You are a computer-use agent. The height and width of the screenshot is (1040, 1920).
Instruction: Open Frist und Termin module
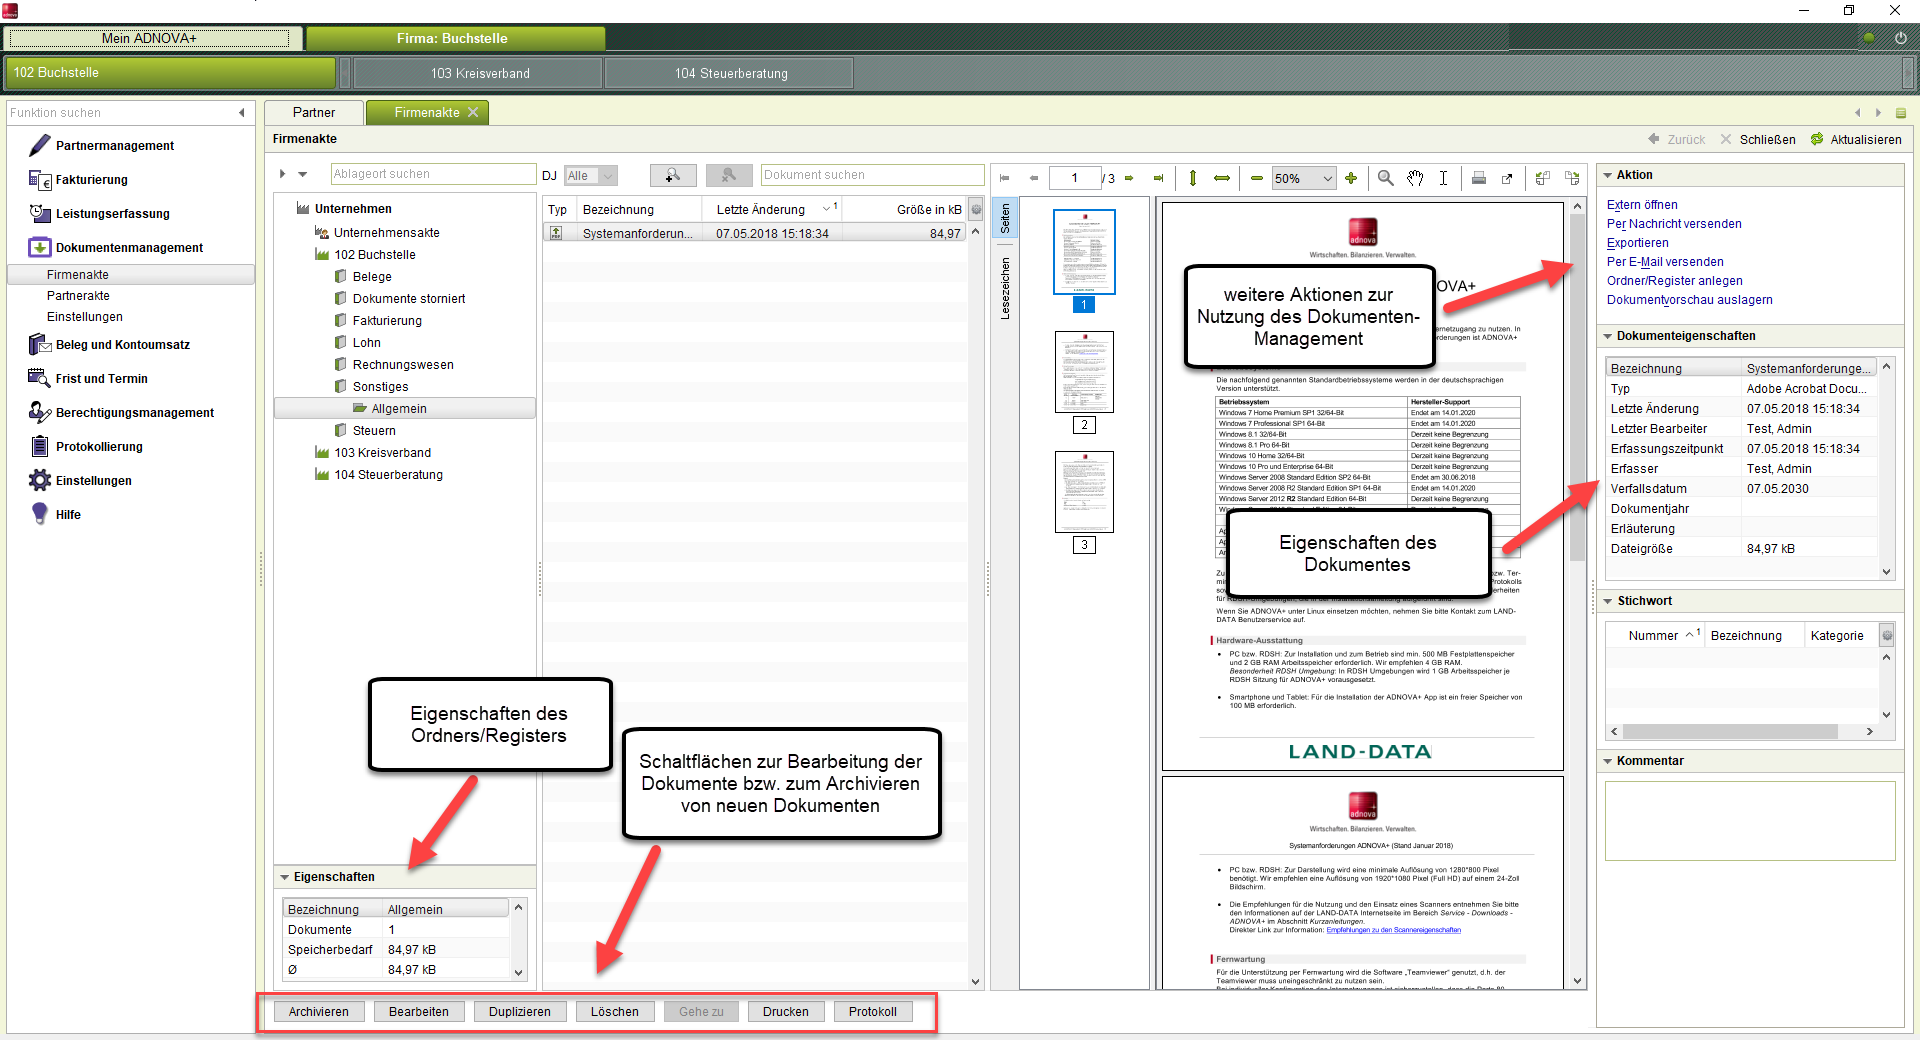click(102, 379)
